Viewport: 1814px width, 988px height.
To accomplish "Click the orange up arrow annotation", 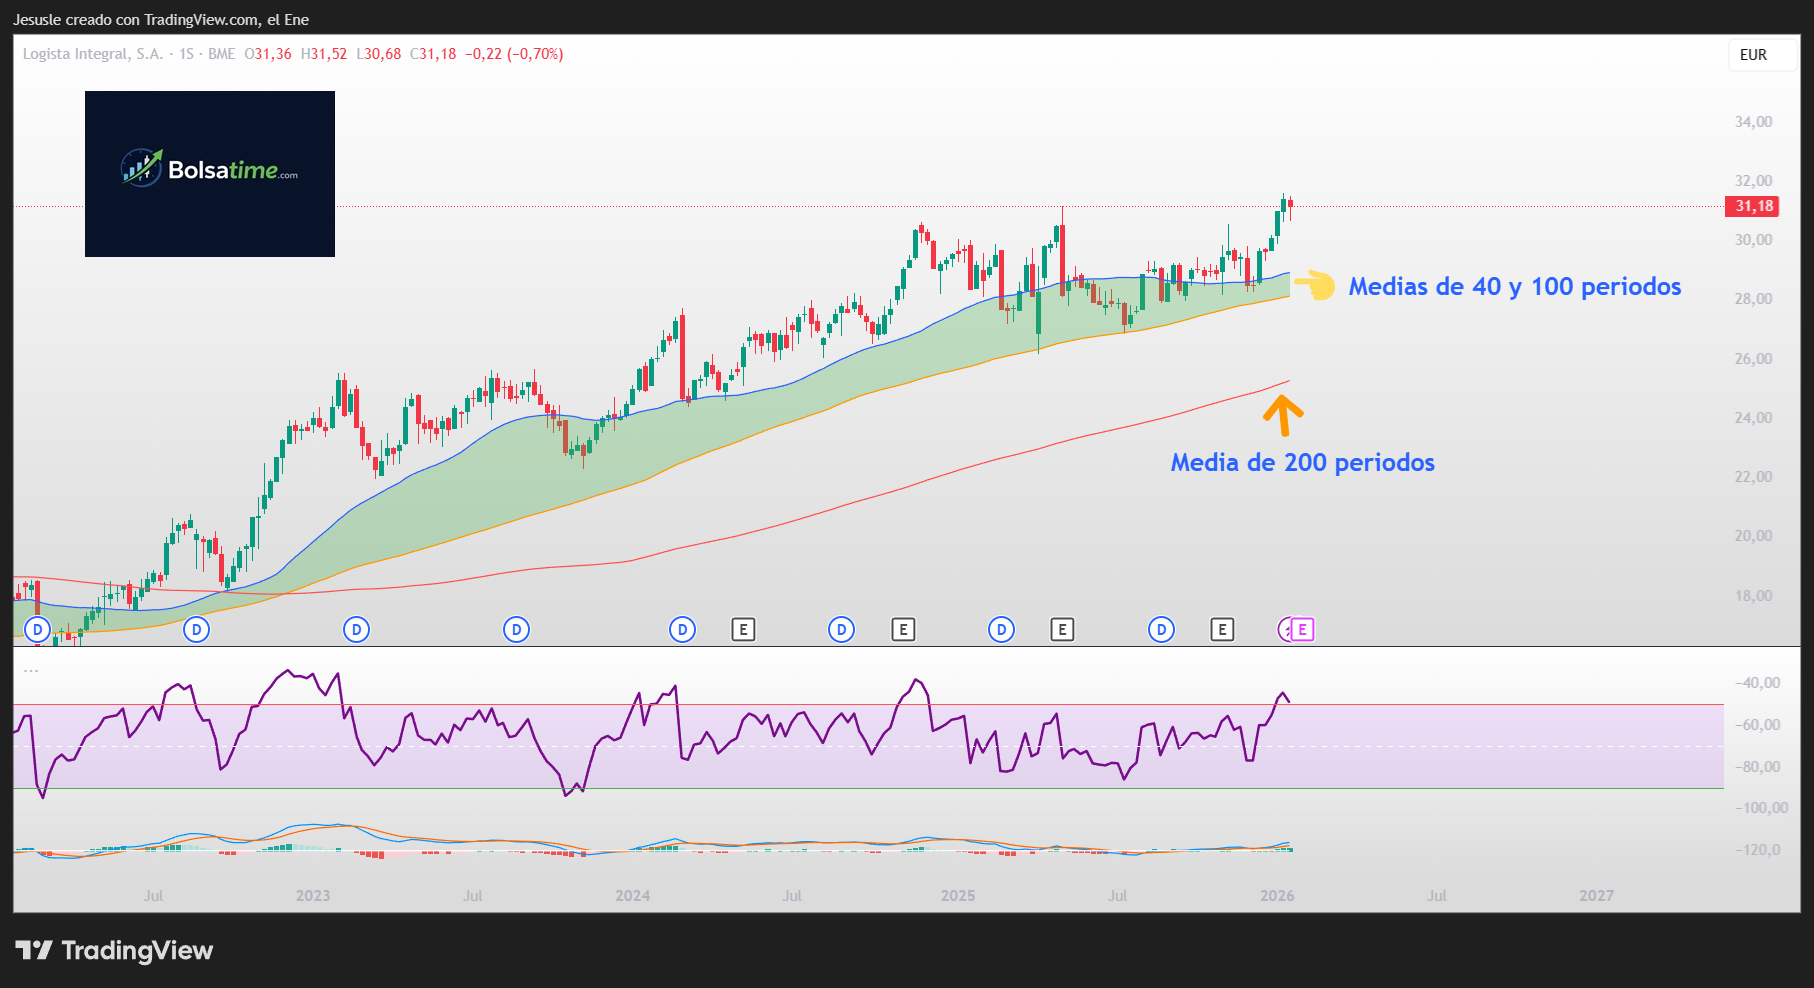I will click(x=1282, y=415).
